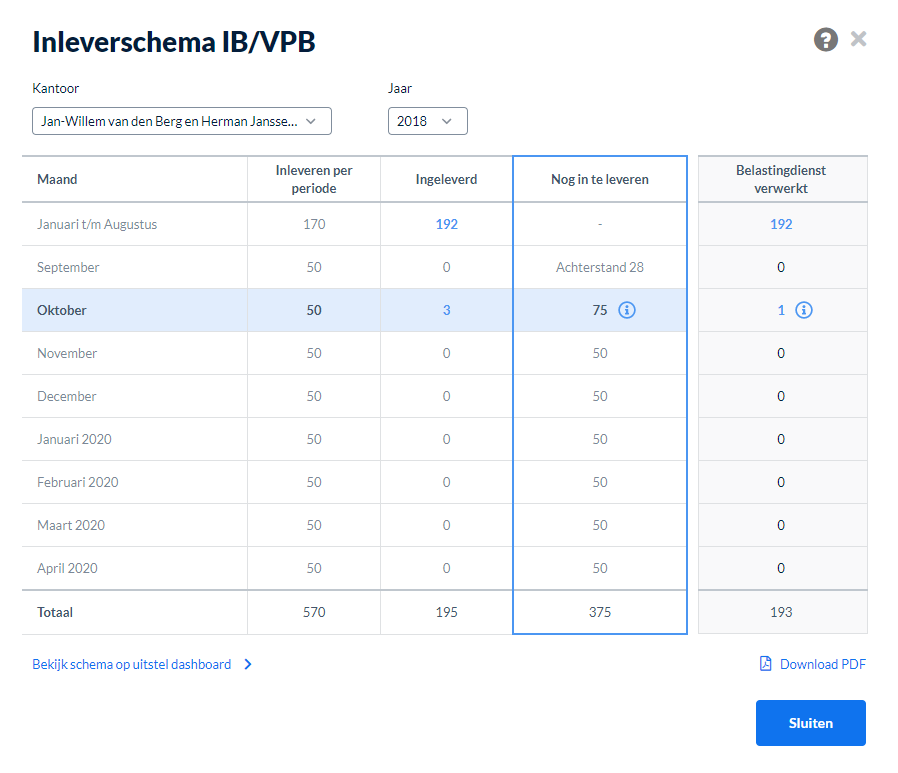Select the Oktober row
This screenshot has width=898, height=773.
point(354,310)
